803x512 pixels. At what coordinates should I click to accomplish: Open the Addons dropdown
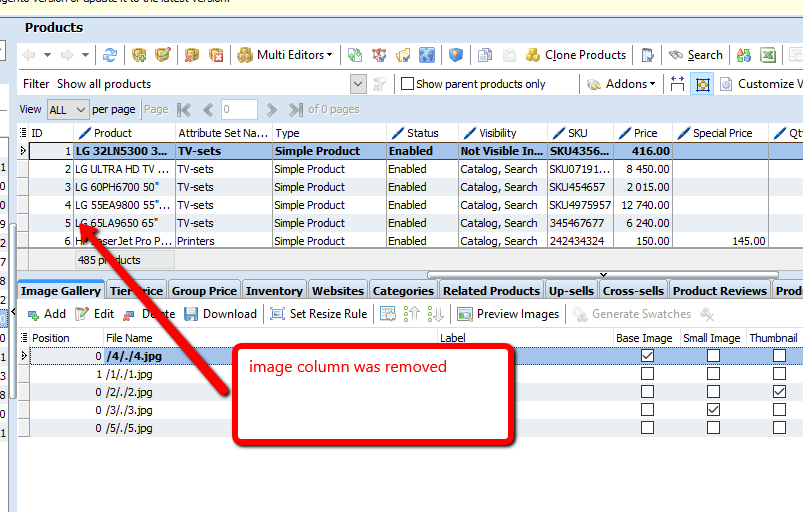point(621,84)
